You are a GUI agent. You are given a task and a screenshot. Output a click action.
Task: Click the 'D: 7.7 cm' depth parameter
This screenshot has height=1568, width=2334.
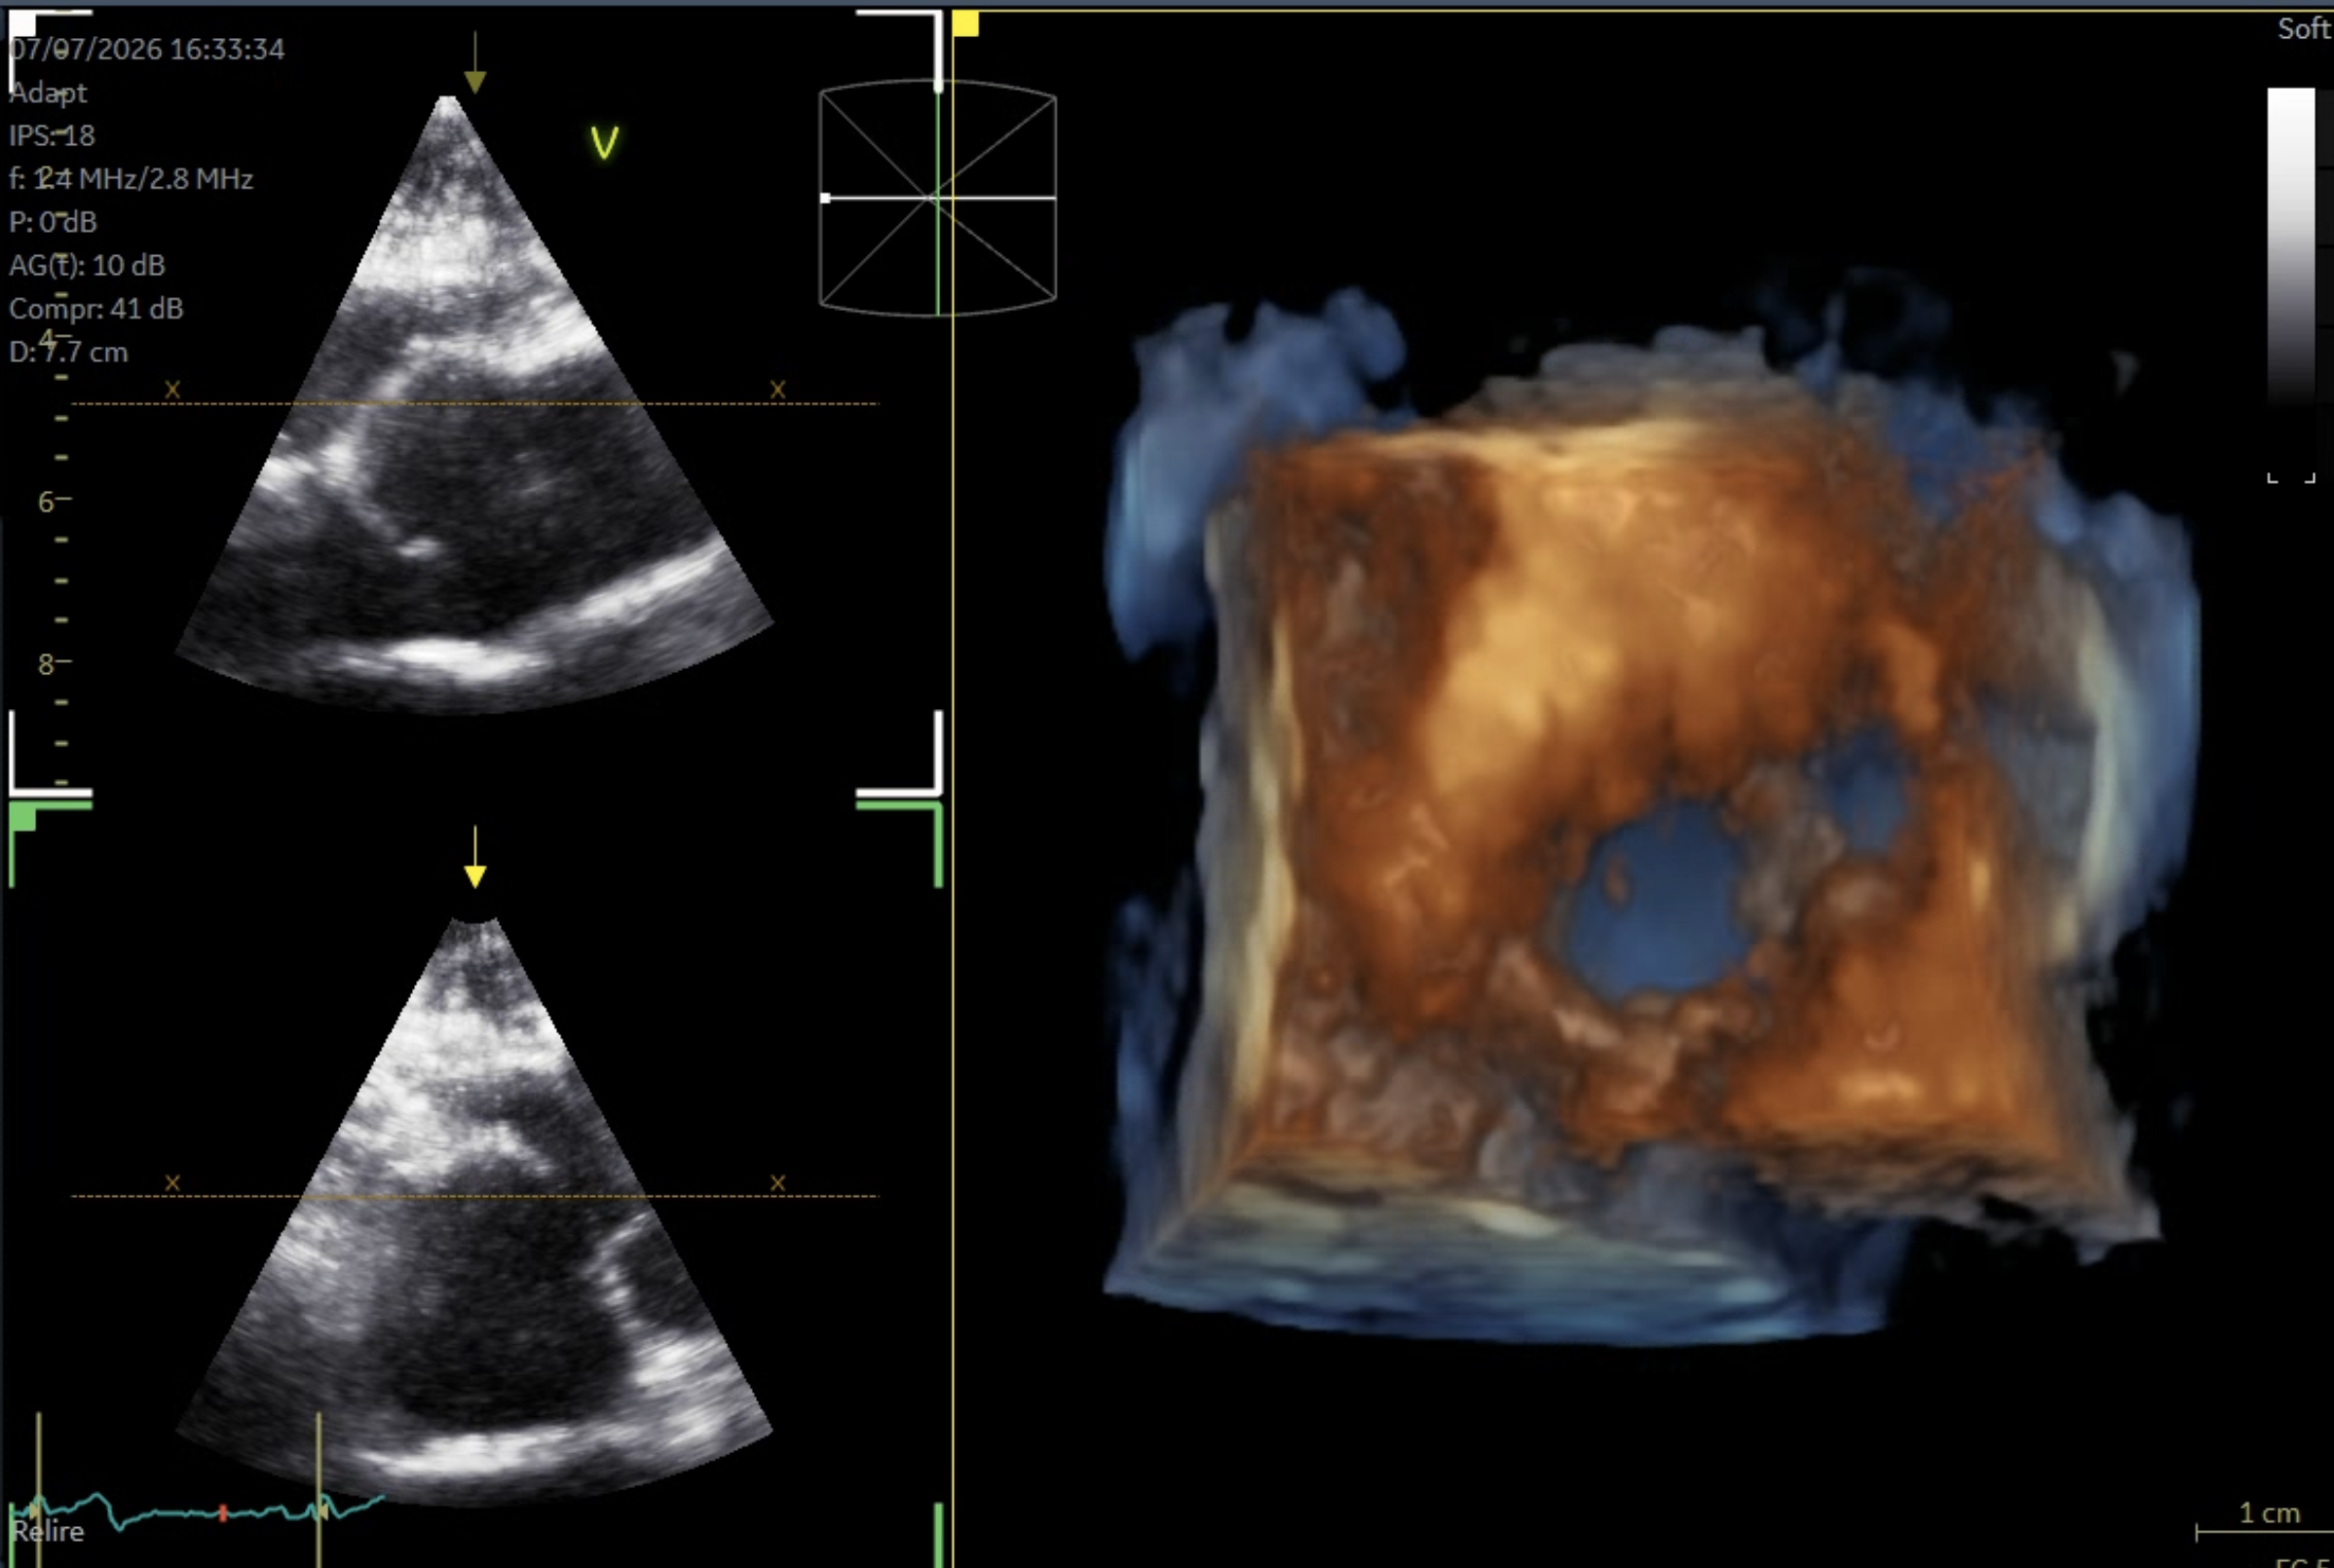pyautogui.click(x=68, y=352)
